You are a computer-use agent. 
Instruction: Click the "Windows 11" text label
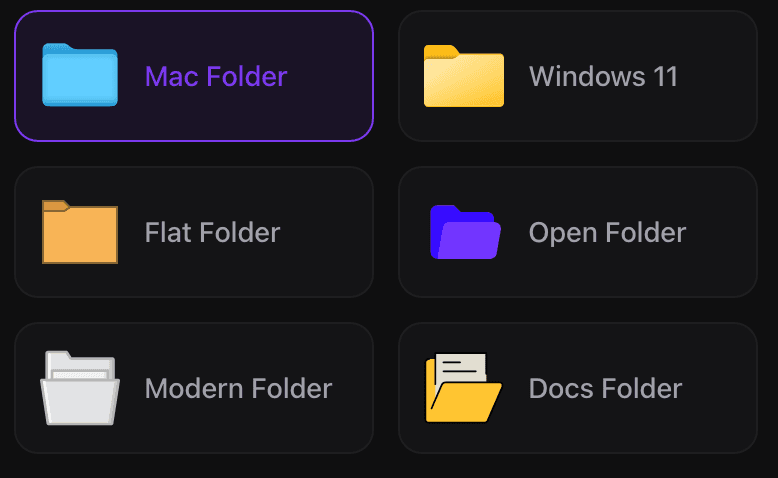point(603,76)
